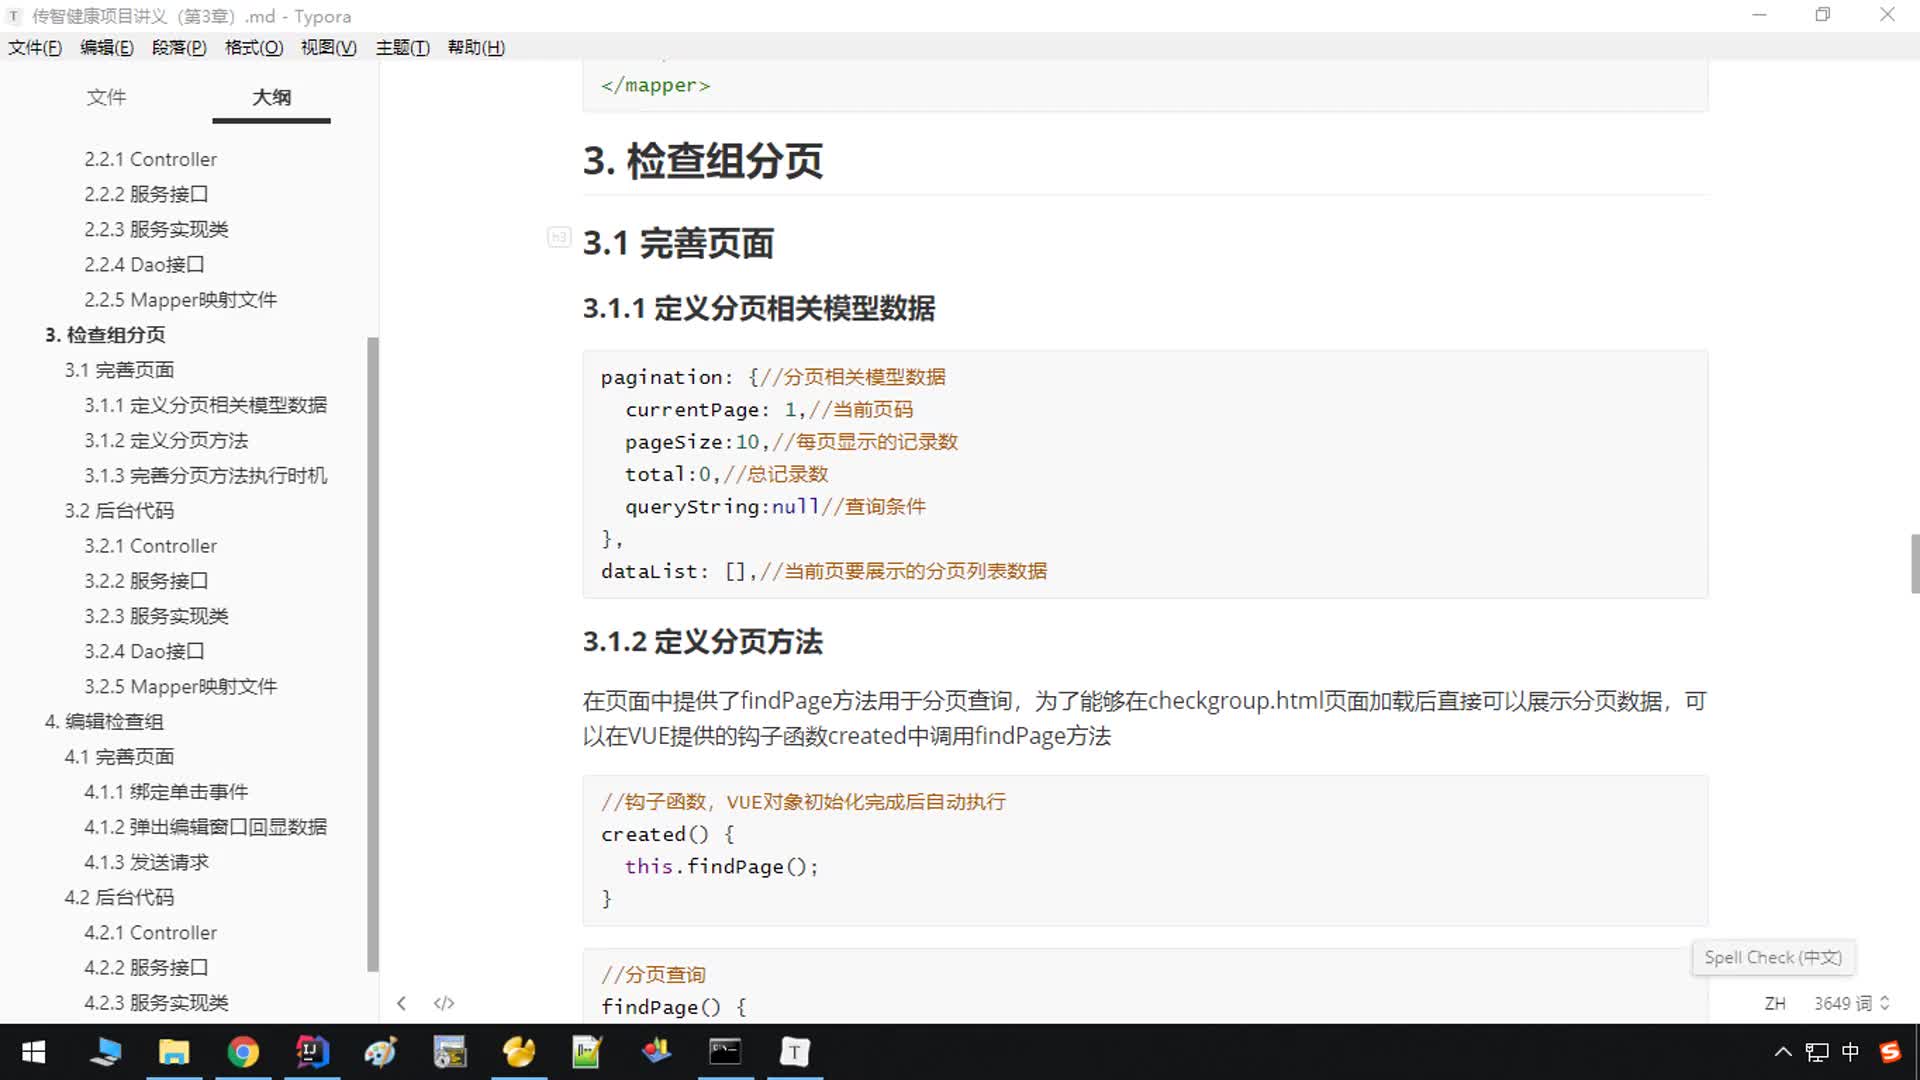Click the findPage() code block
1920x1080 pixels.
point(1145,986)
